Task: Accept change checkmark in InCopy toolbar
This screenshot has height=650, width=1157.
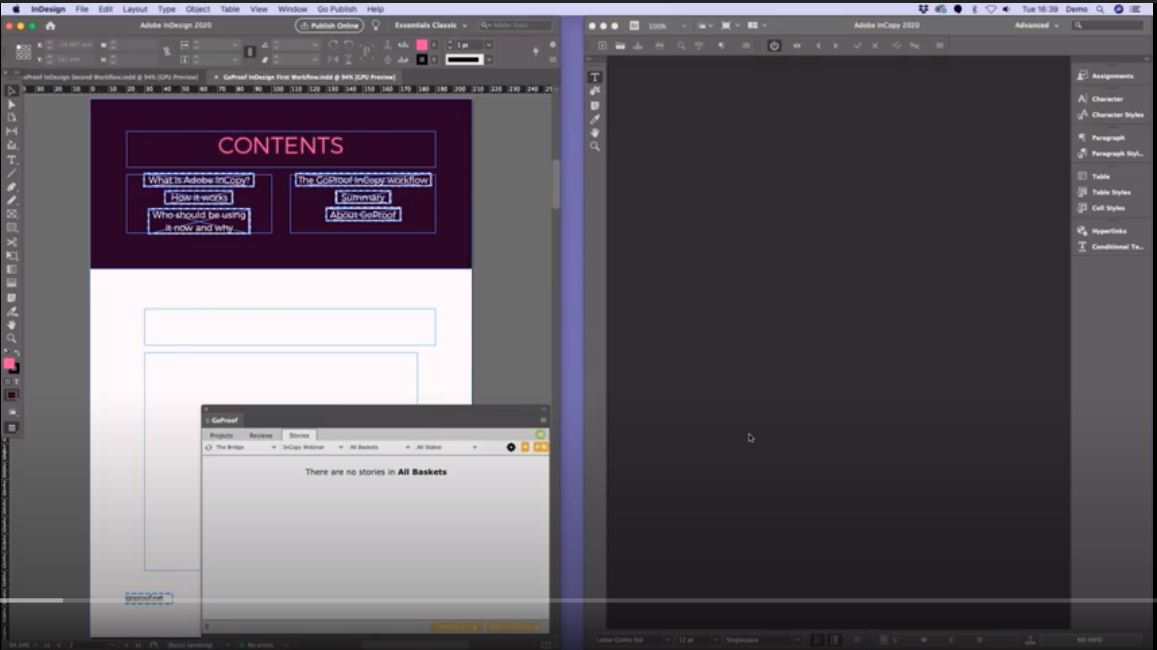Action: 857,46
